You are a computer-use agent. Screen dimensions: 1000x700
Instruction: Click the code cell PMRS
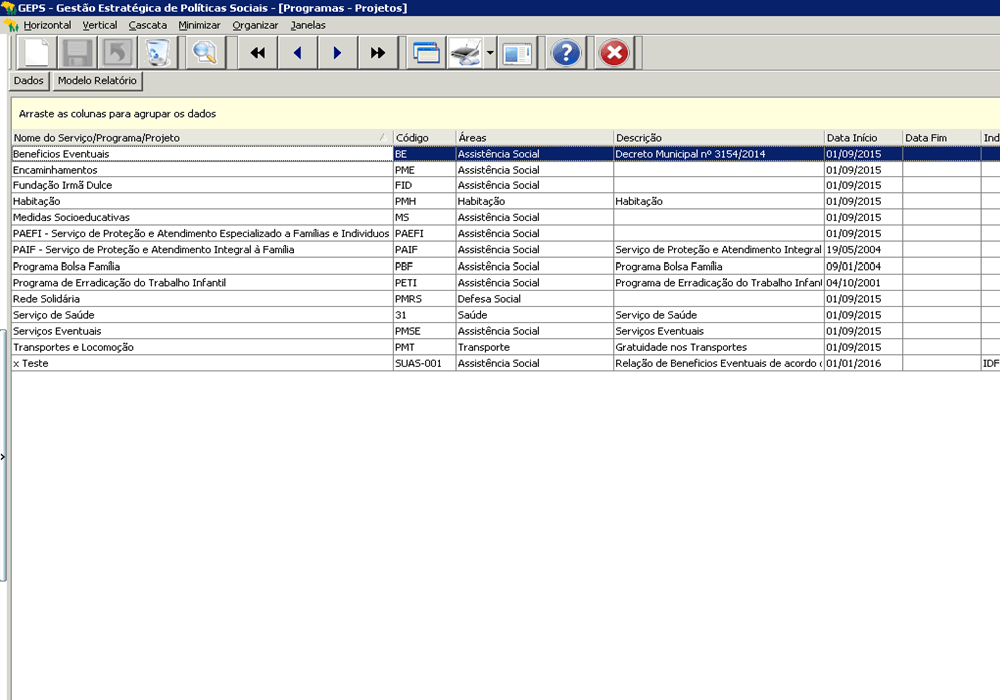pyautogui.click(x=424, y=299)
